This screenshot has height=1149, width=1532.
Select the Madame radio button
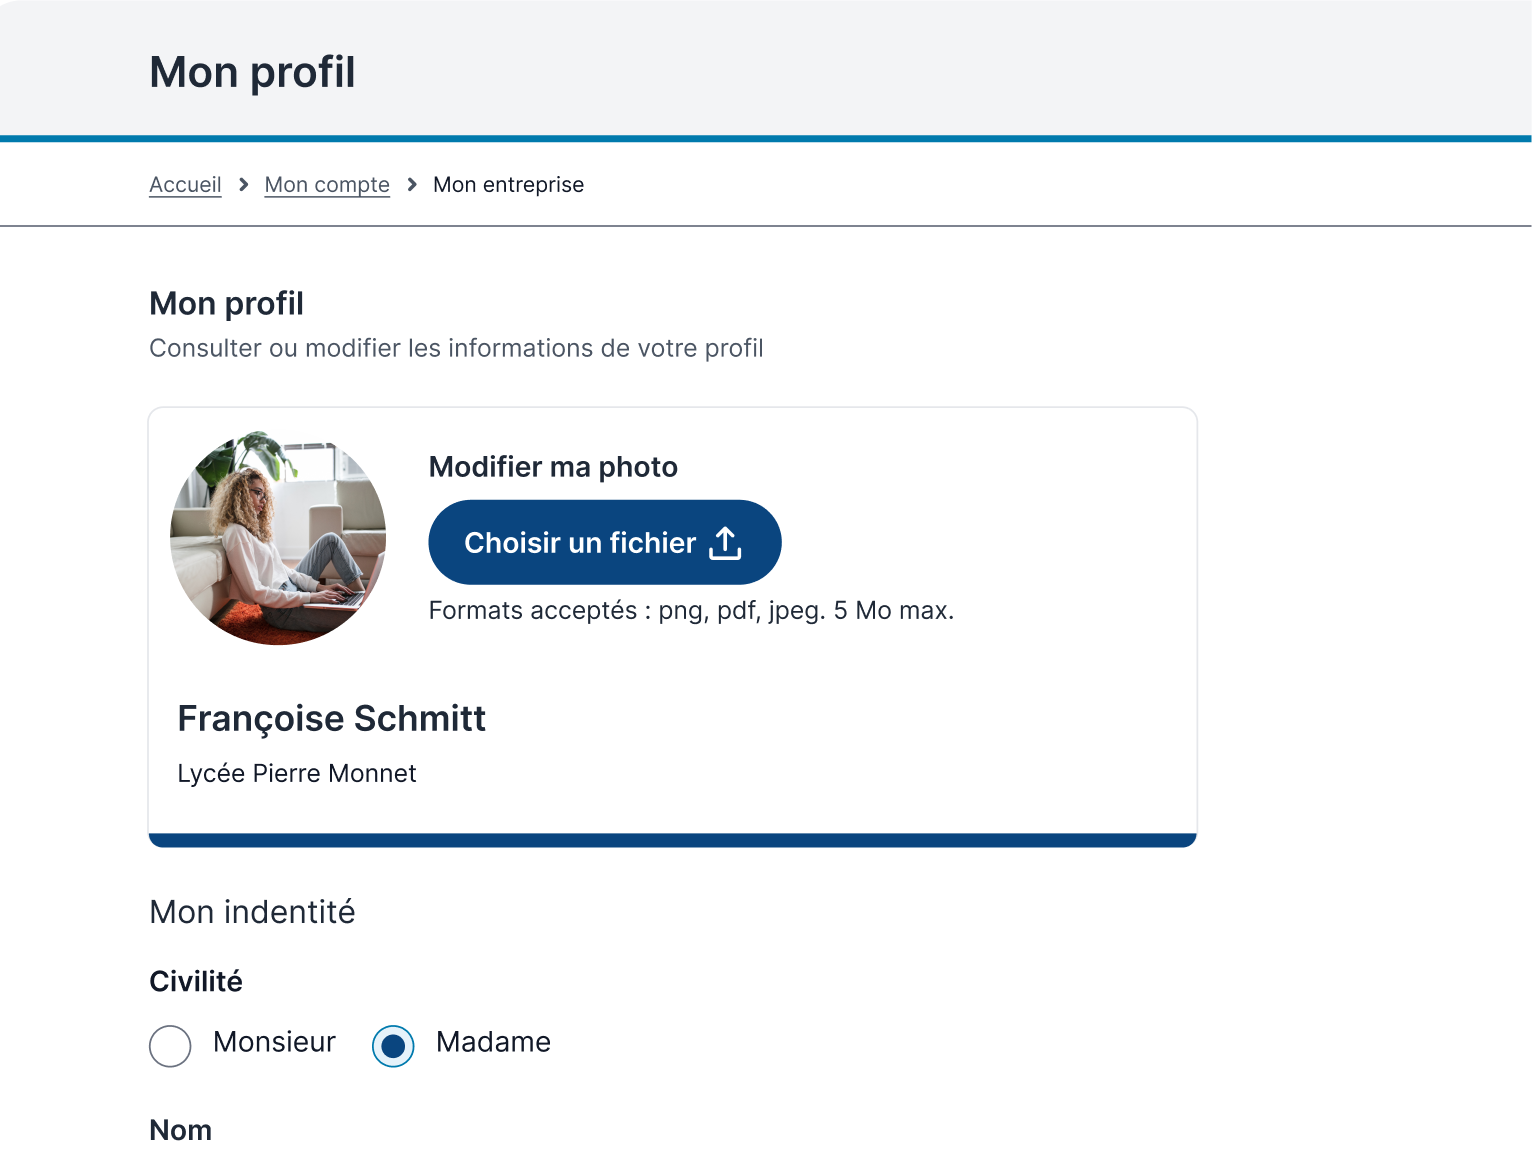393,1046
